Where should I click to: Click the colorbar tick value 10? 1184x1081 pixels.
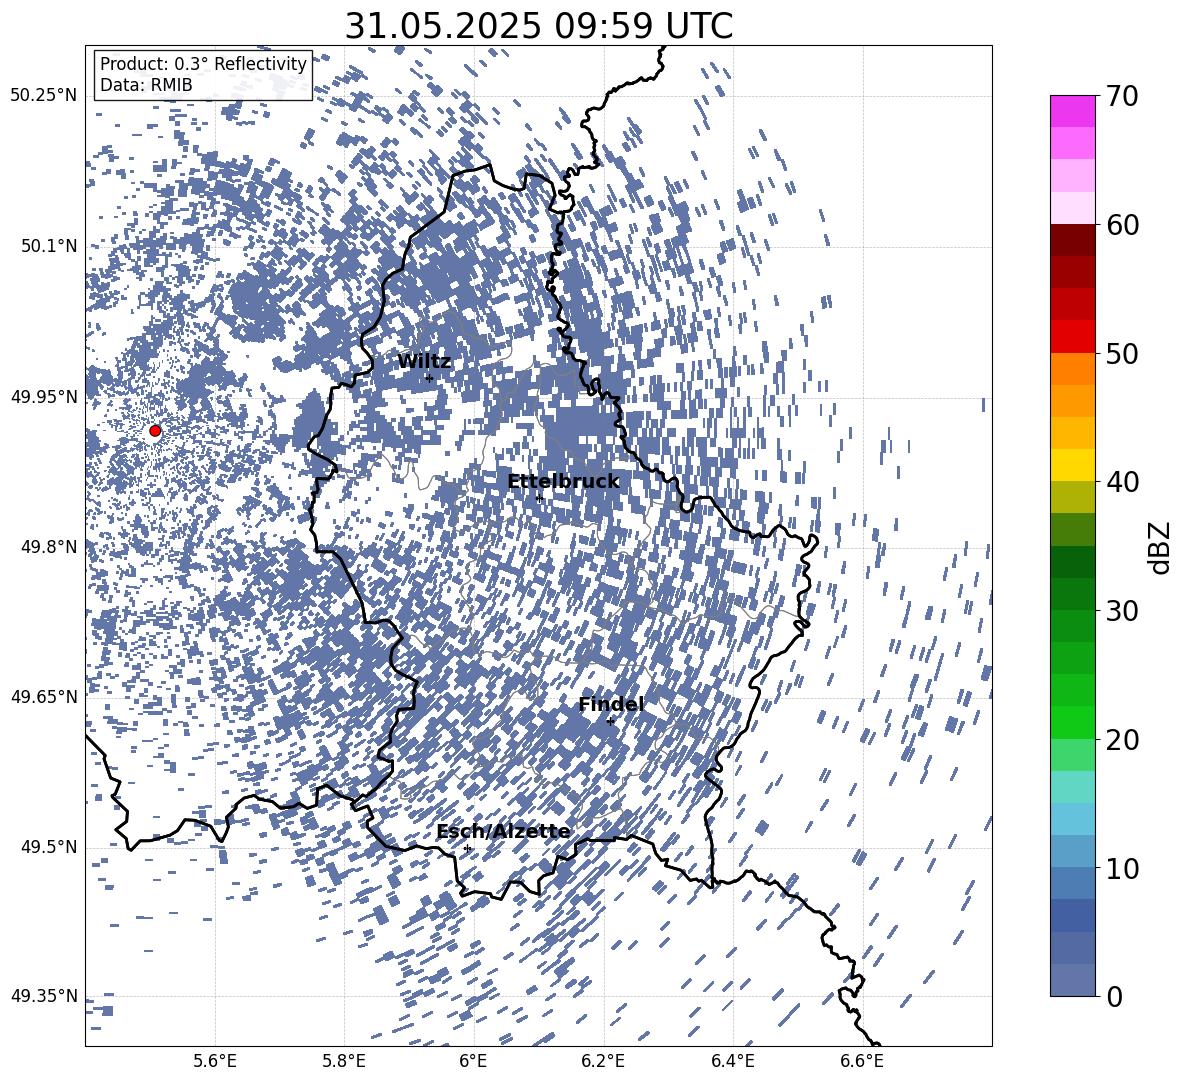(x=1122, y=868)
